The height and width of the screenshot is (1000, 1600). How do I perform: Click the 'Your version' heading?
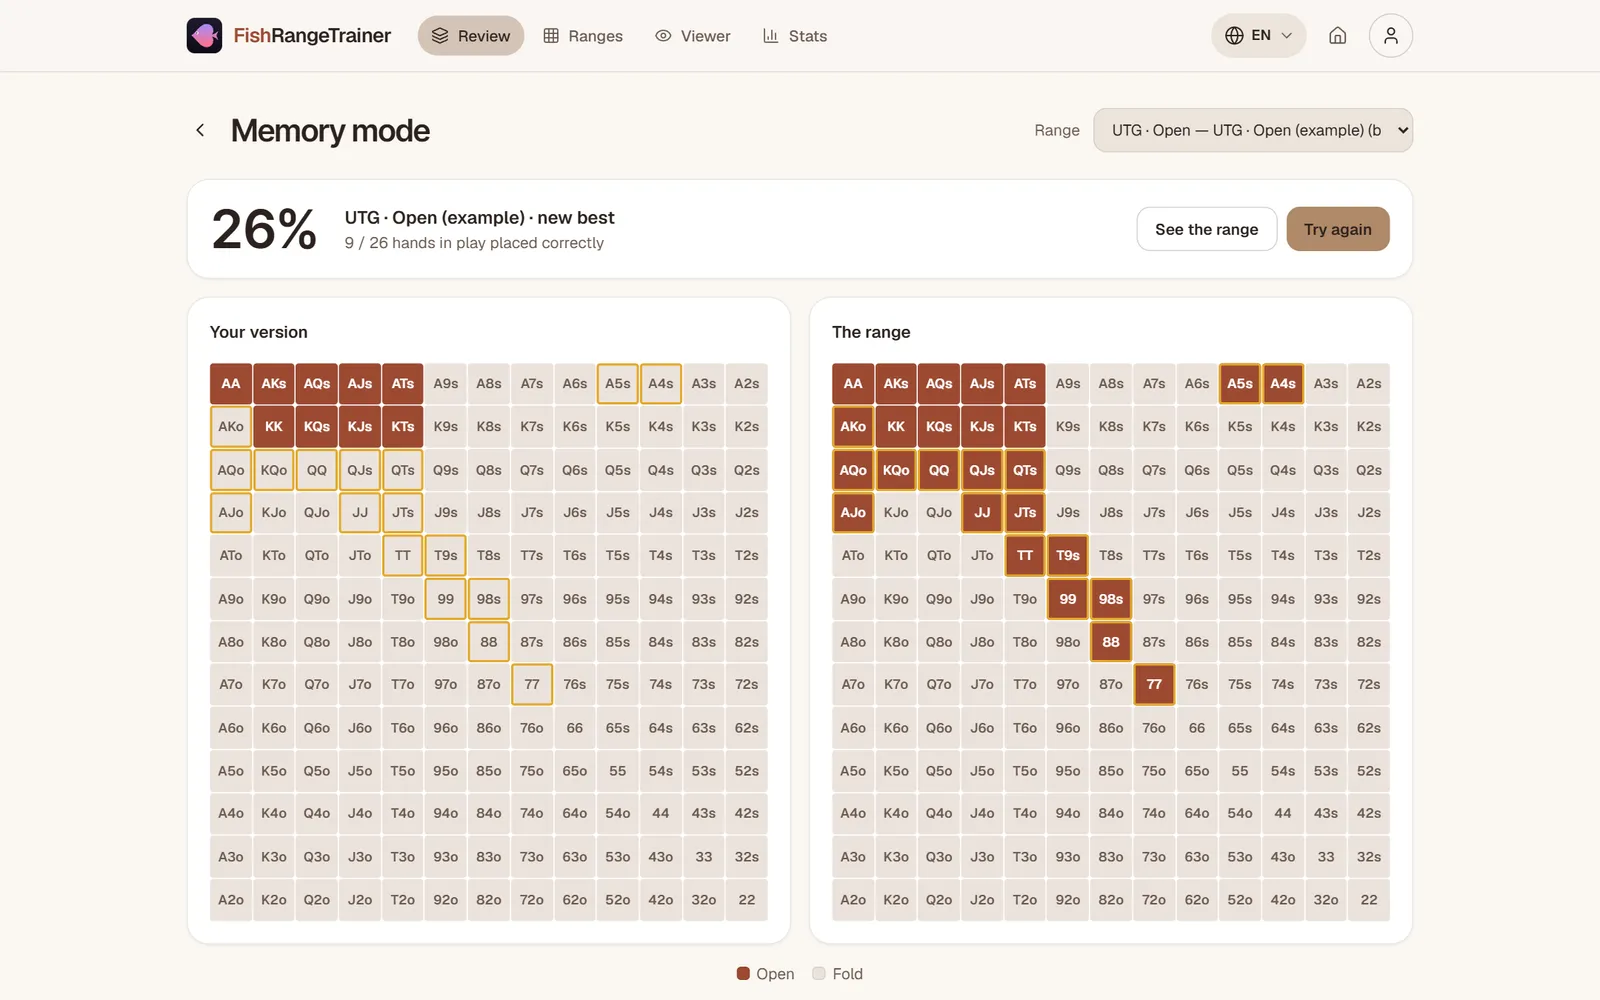click(x=258, y=332)
